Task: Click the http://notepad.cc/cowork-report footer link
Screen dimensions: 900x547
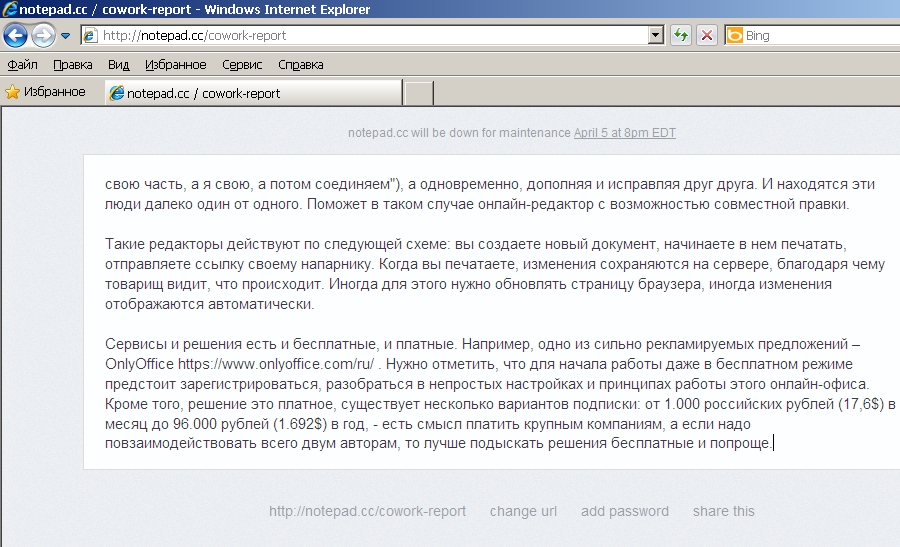Action: point(367,511)
